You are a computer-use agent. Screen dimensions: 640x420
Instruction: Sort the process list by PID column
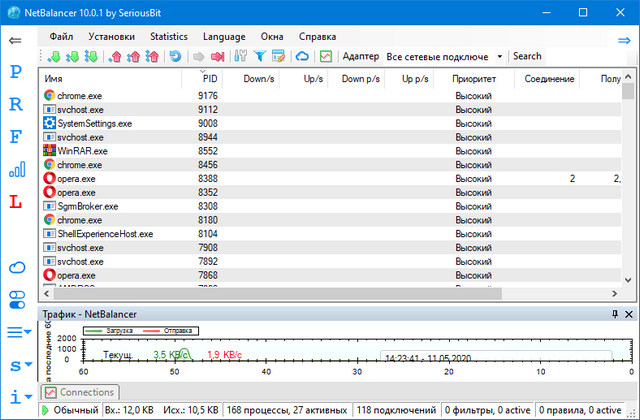point(208,78)
